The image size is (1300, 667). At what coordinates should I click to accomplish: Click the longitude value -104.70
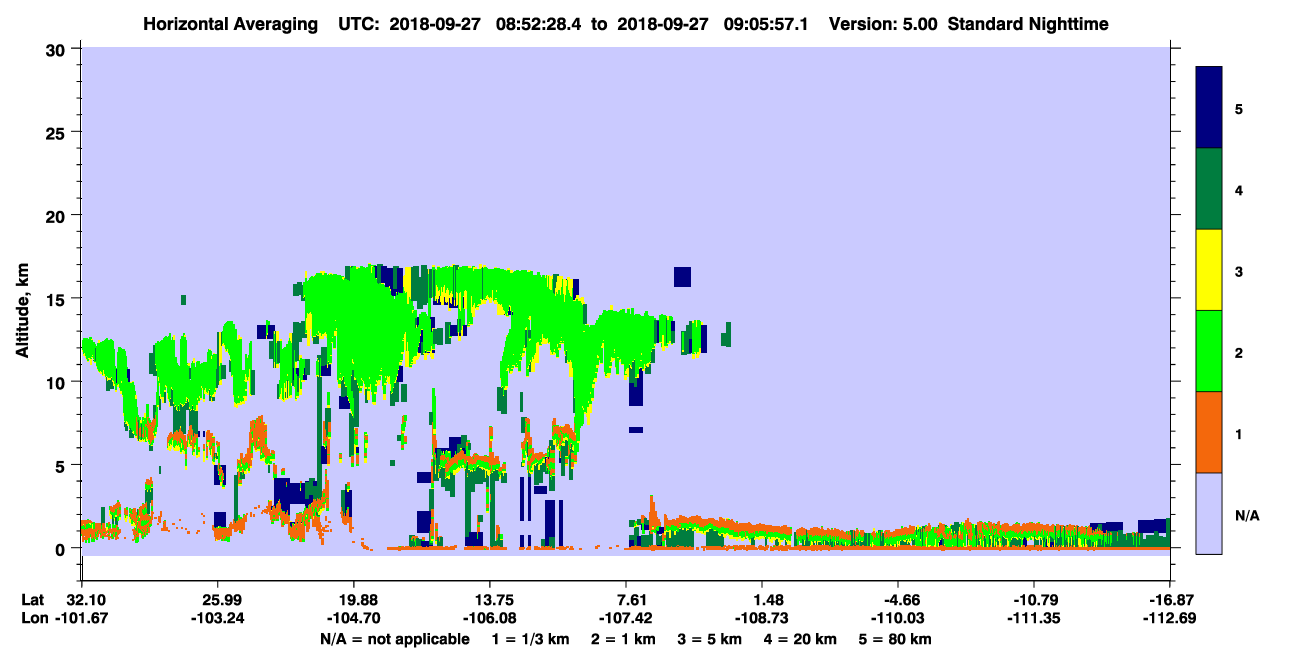(354, 618)
